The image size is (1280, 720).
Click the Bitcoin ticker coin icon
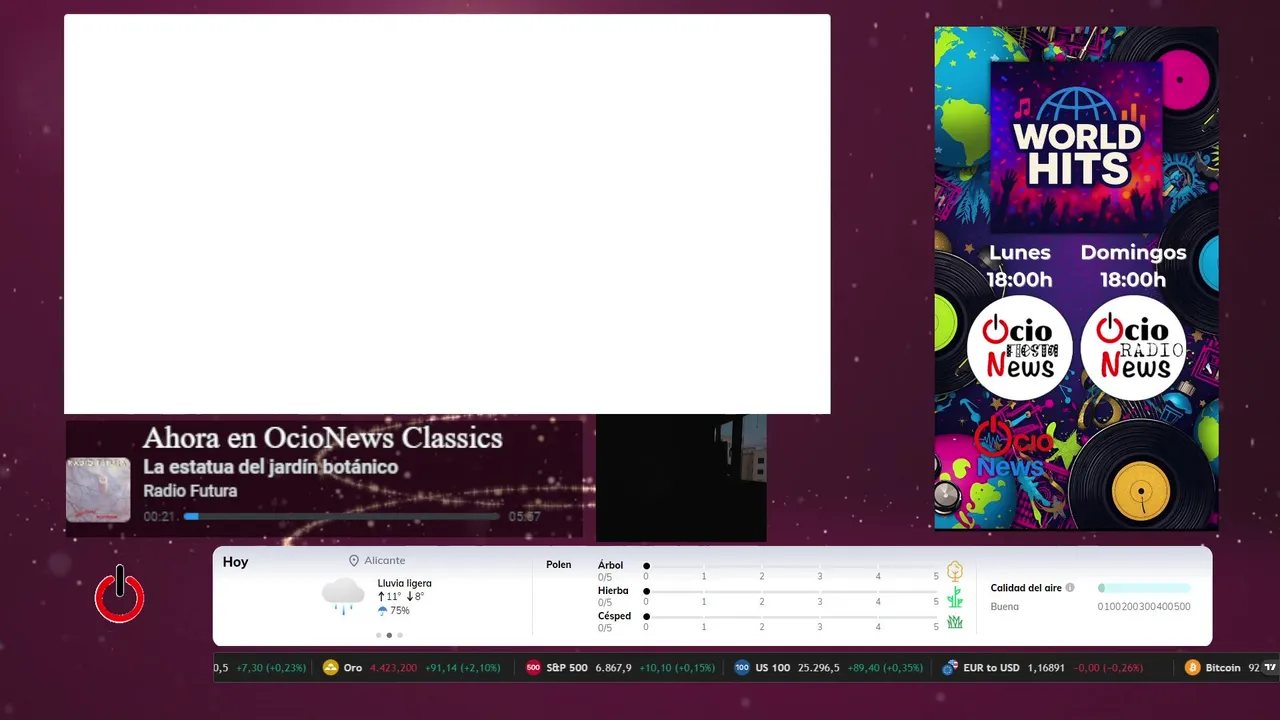(1192, 667)
